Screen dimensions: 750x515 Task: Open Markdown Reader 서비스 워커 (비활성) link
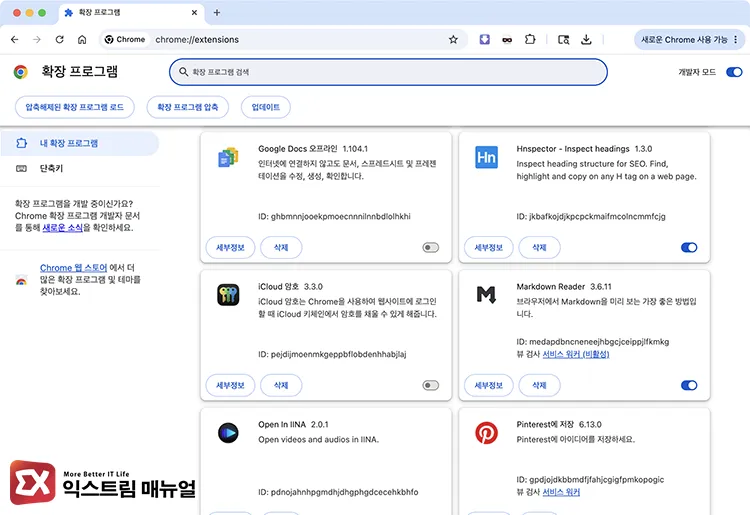575,354
